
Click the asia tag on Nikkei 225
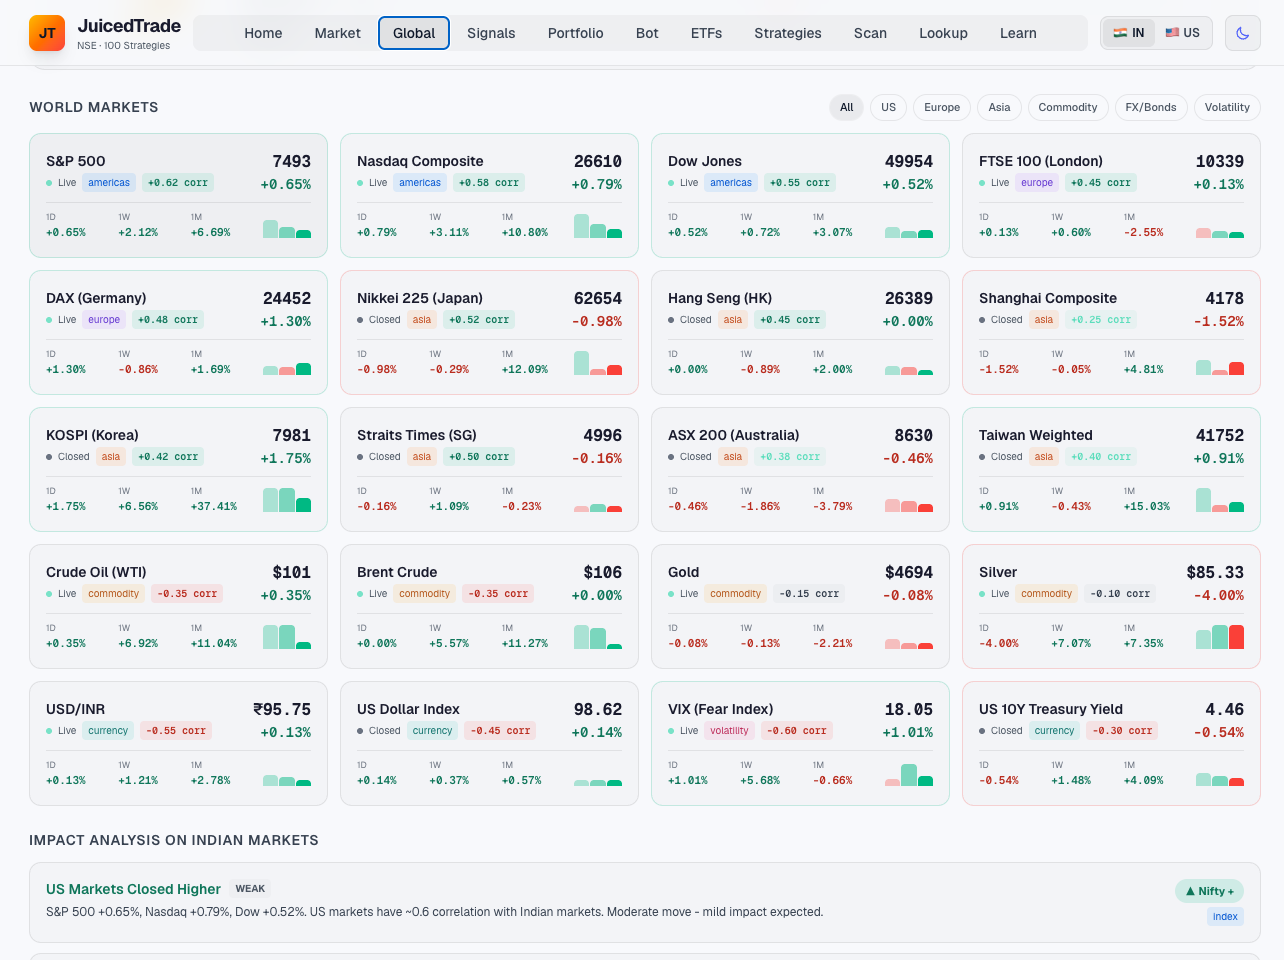tap(422, 320)
